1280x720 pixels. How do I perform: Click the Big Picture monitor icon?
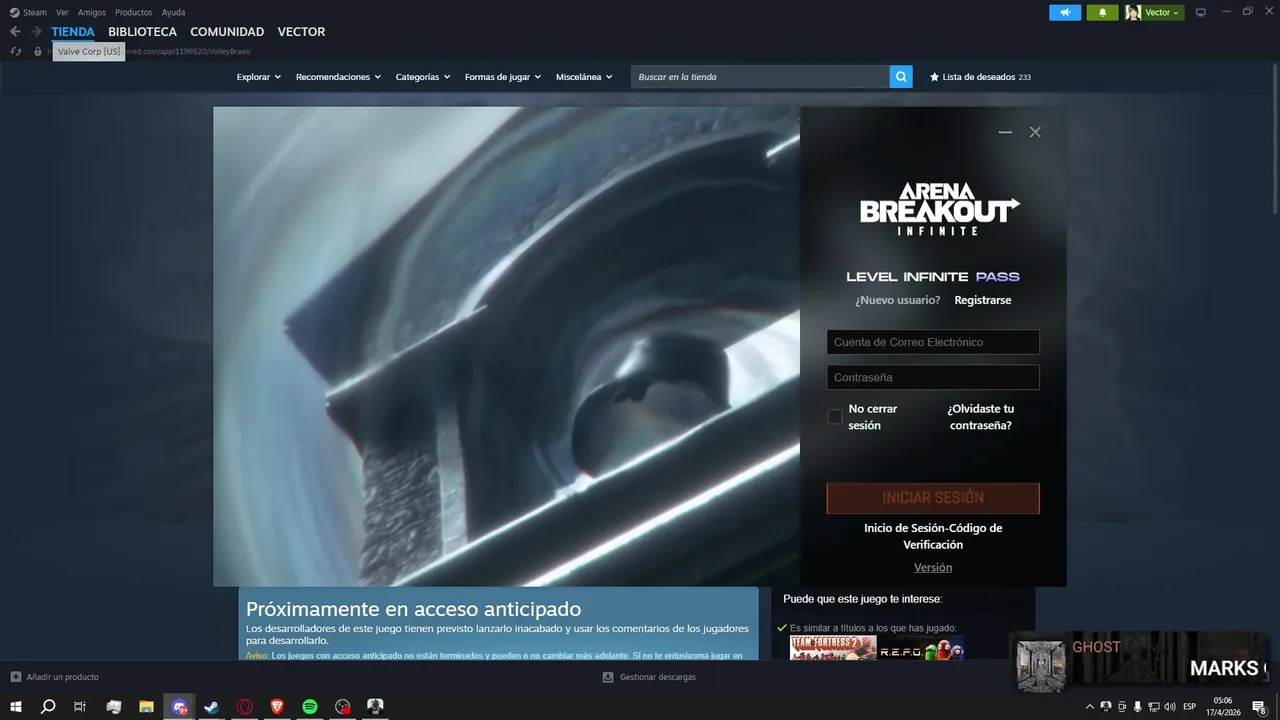[x=1201, y=12]
